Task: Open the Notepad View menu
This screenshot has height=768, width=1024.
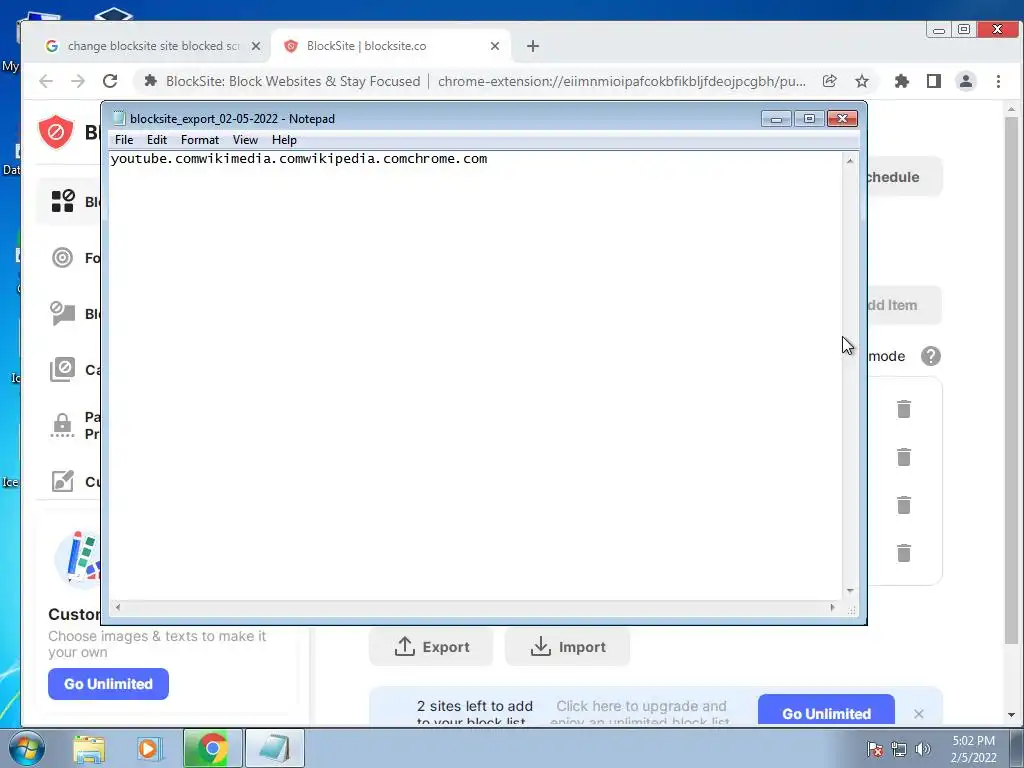Action: (x=245, y=140)
